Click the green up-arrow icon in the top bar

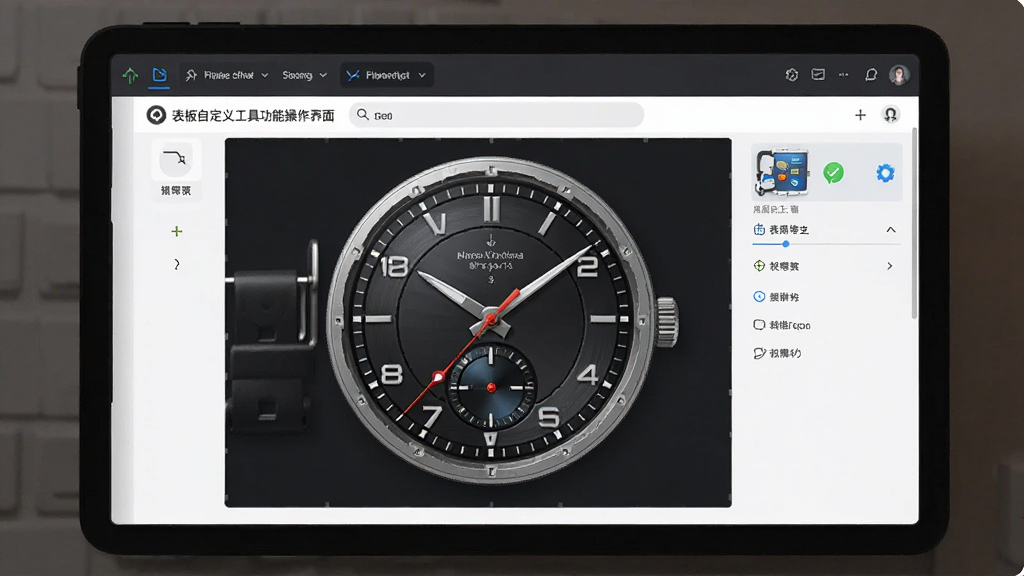pyautogui.click(x=130, y=76)
